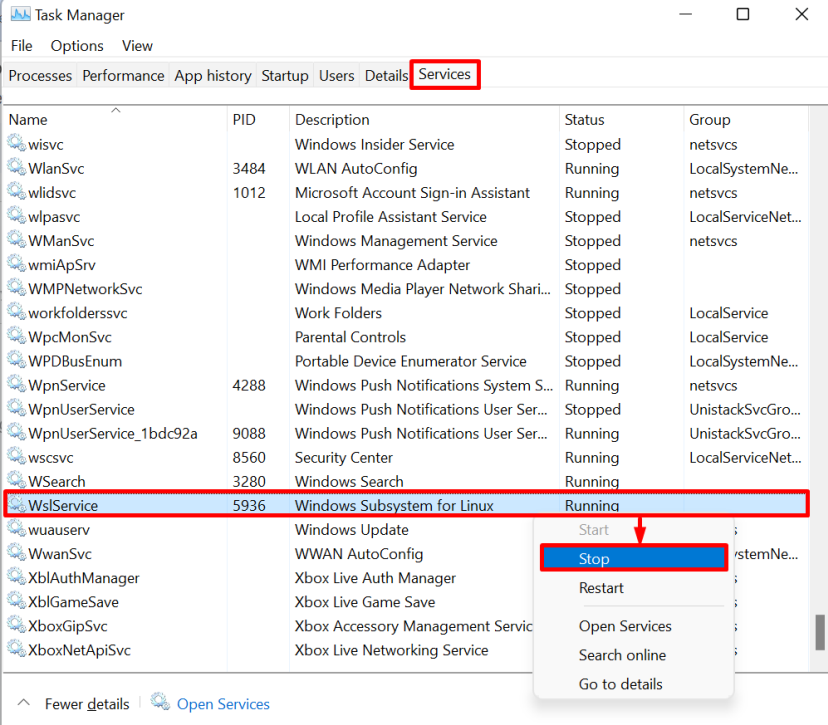Click the Open Services link at bottom
The width and height of the screenshot is (828, 725).
pos(223,704)
